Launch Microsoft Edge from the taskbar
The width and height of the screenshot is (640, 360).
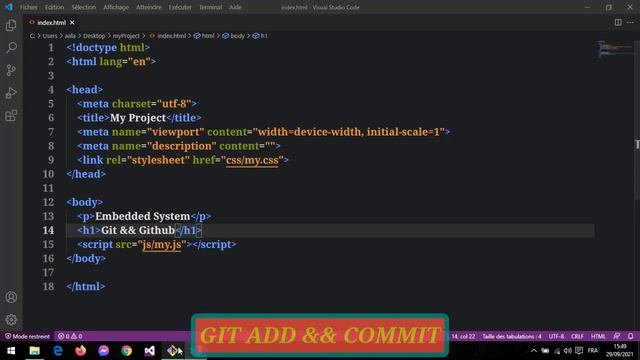(58, 351)
